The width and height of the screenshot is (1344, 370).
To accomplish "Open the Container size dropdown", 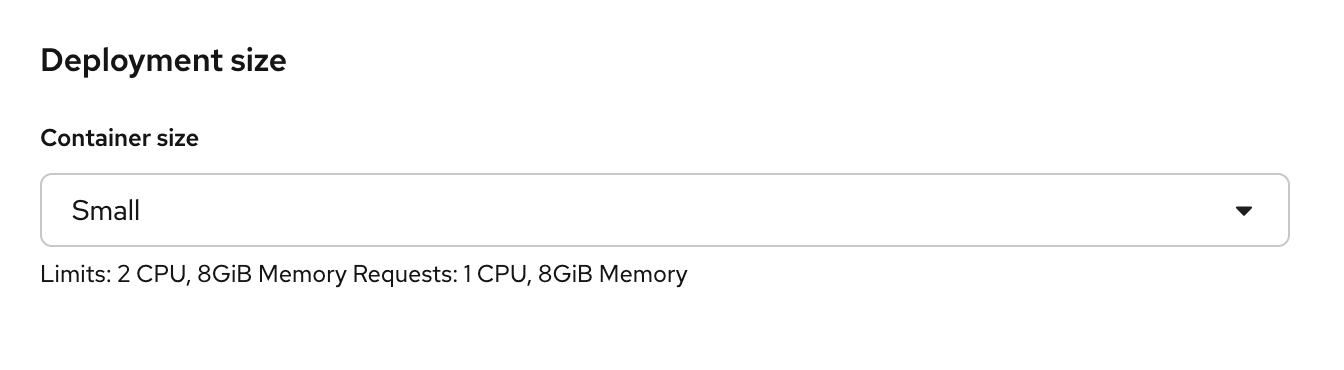I will point(664,210).
